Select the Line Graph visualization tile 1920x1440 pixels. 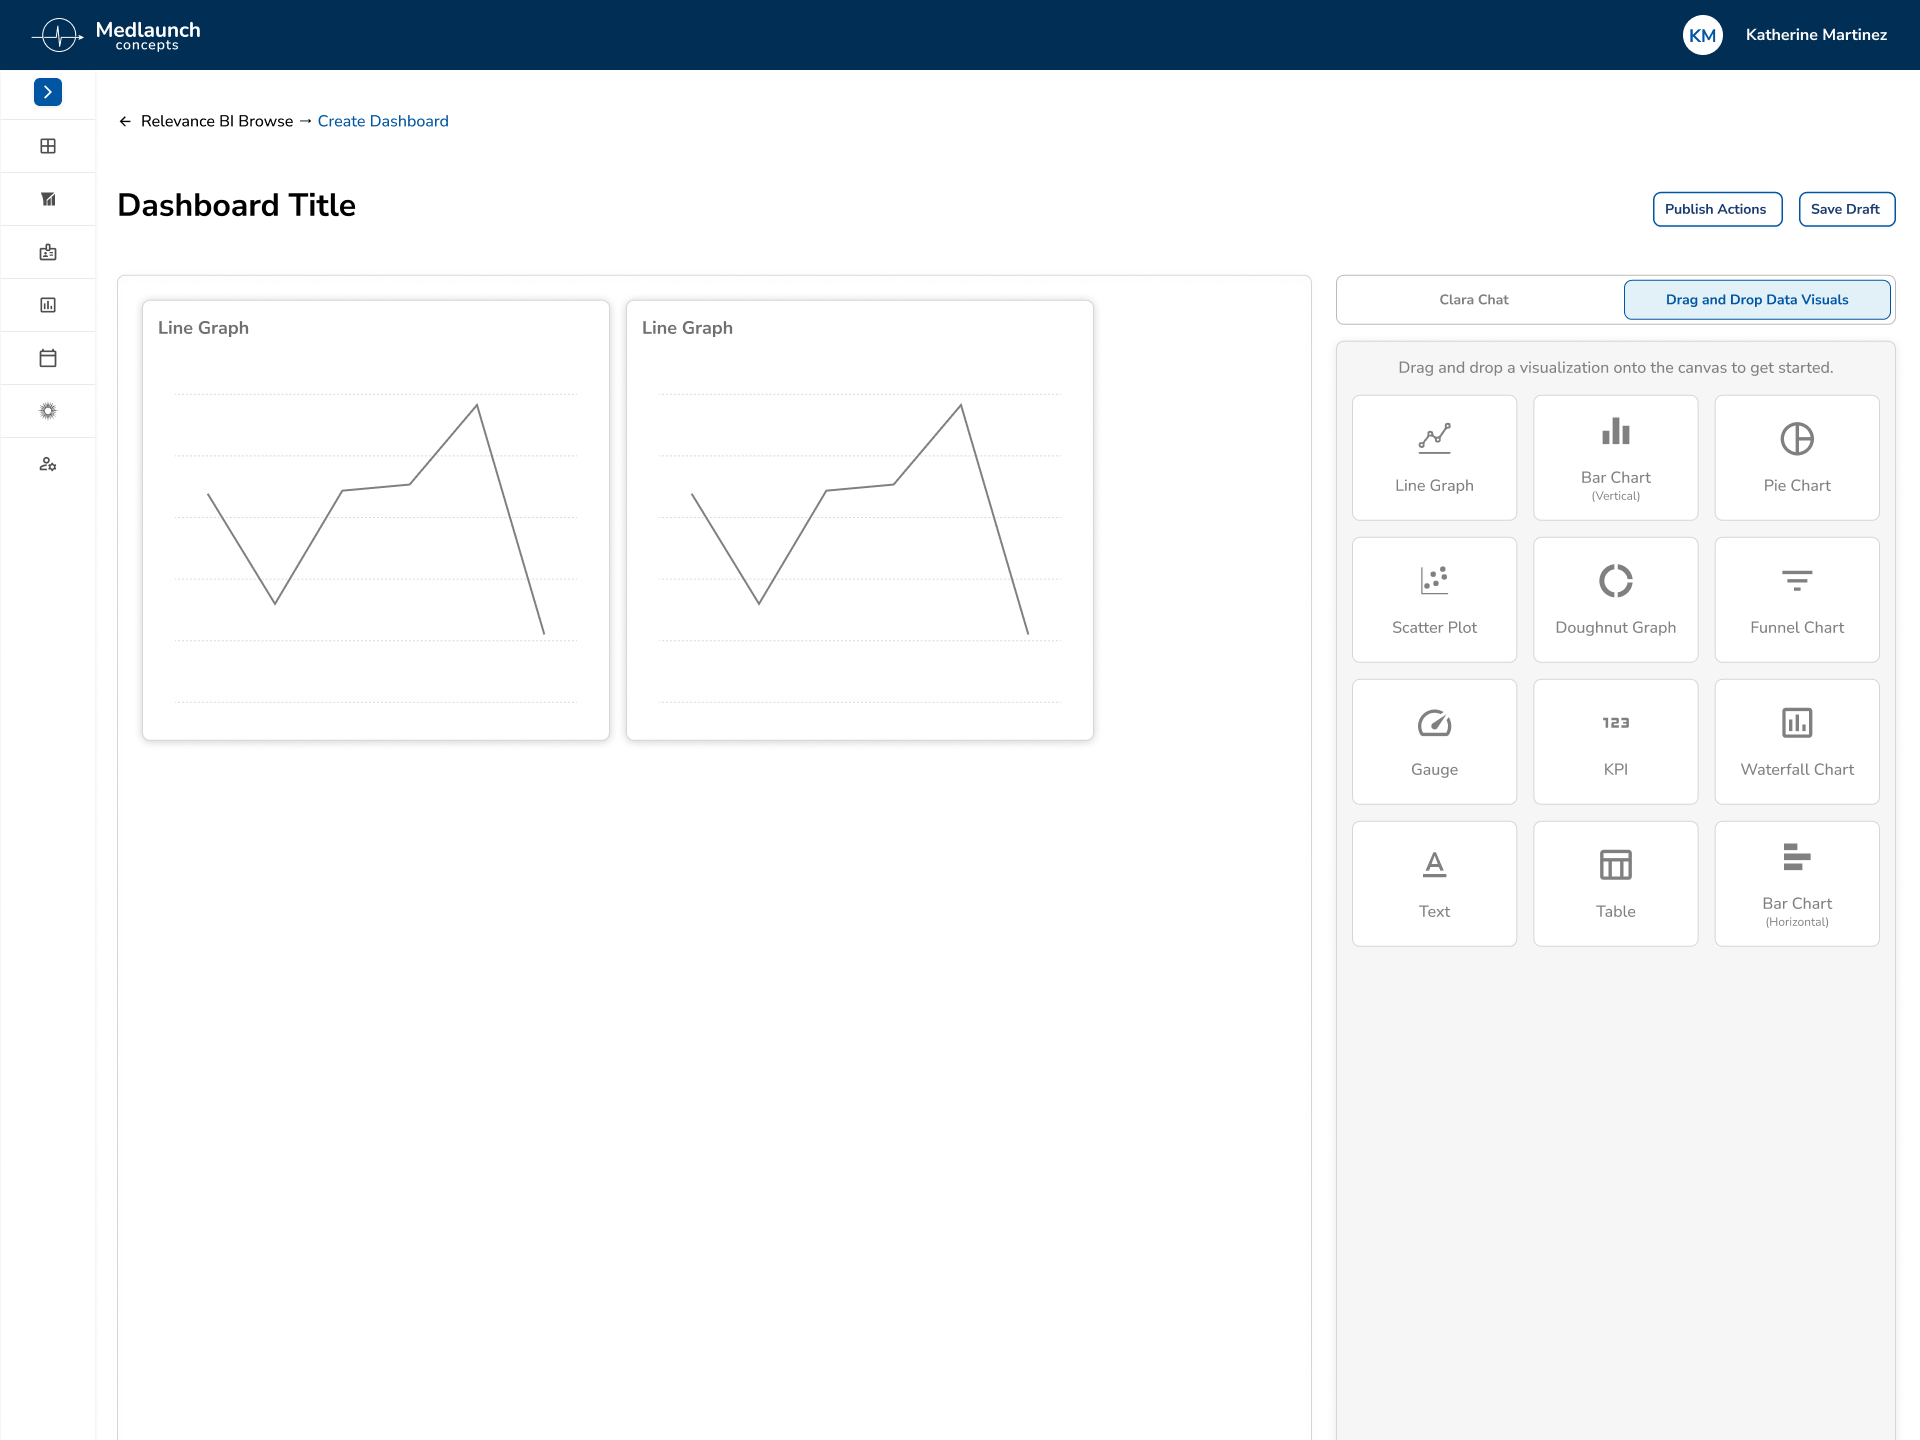pyautogui.click(x=1434, y=458)
